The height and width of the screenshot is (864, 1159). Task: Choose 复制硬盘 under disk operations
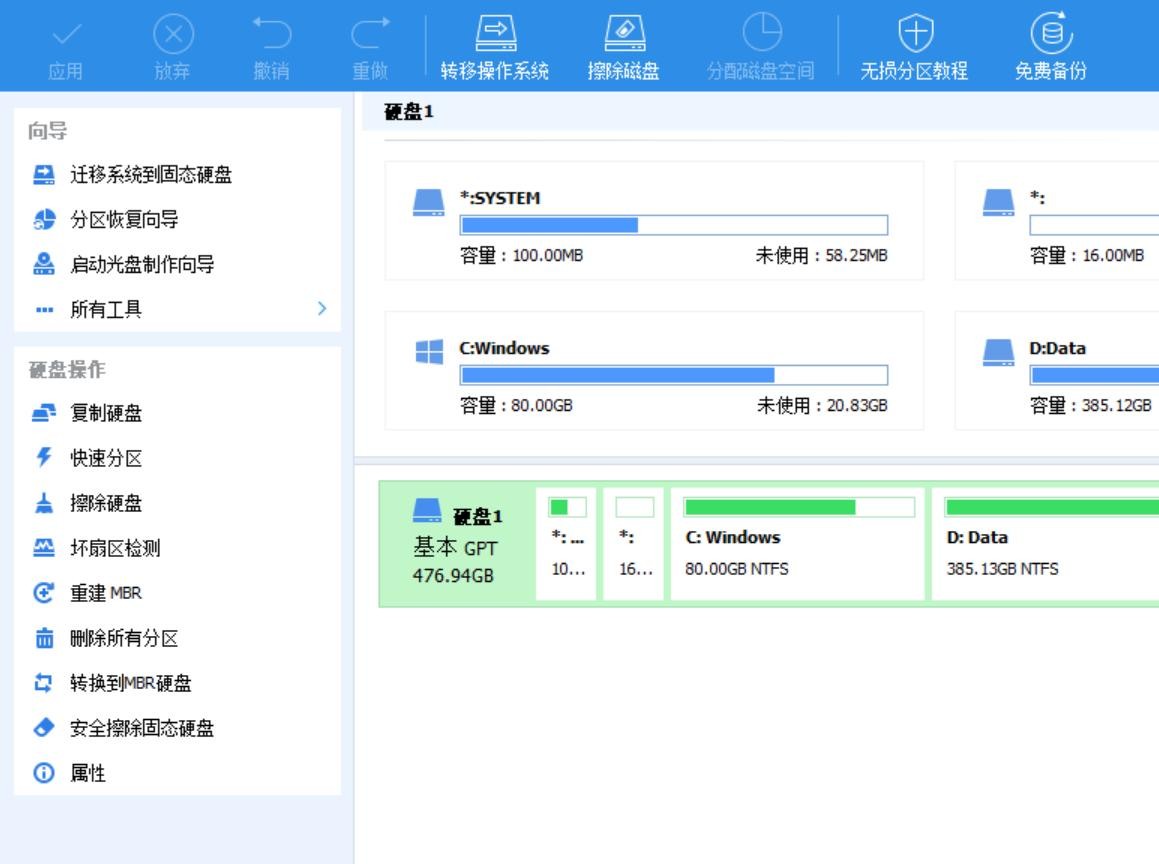[x=106, y=413]
